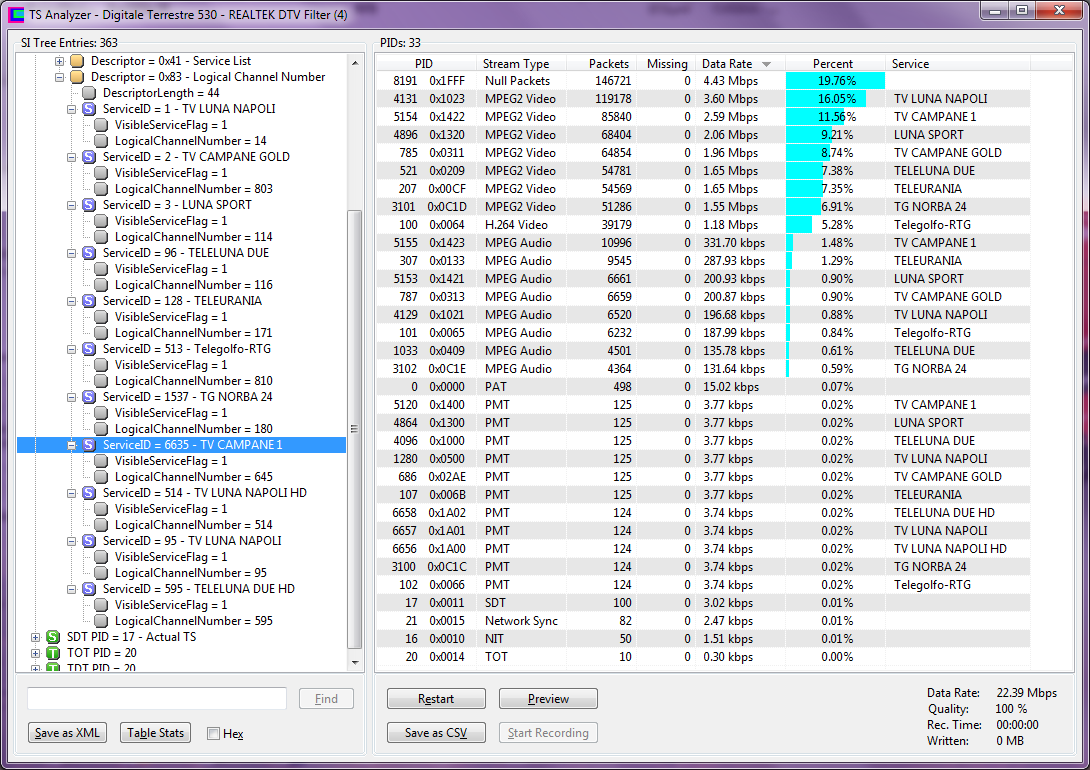Collapse the ServiceID = 513 Telegolfo-RTG node
Viewport: 1090px width, 770px height.
(x=72, y=349)
